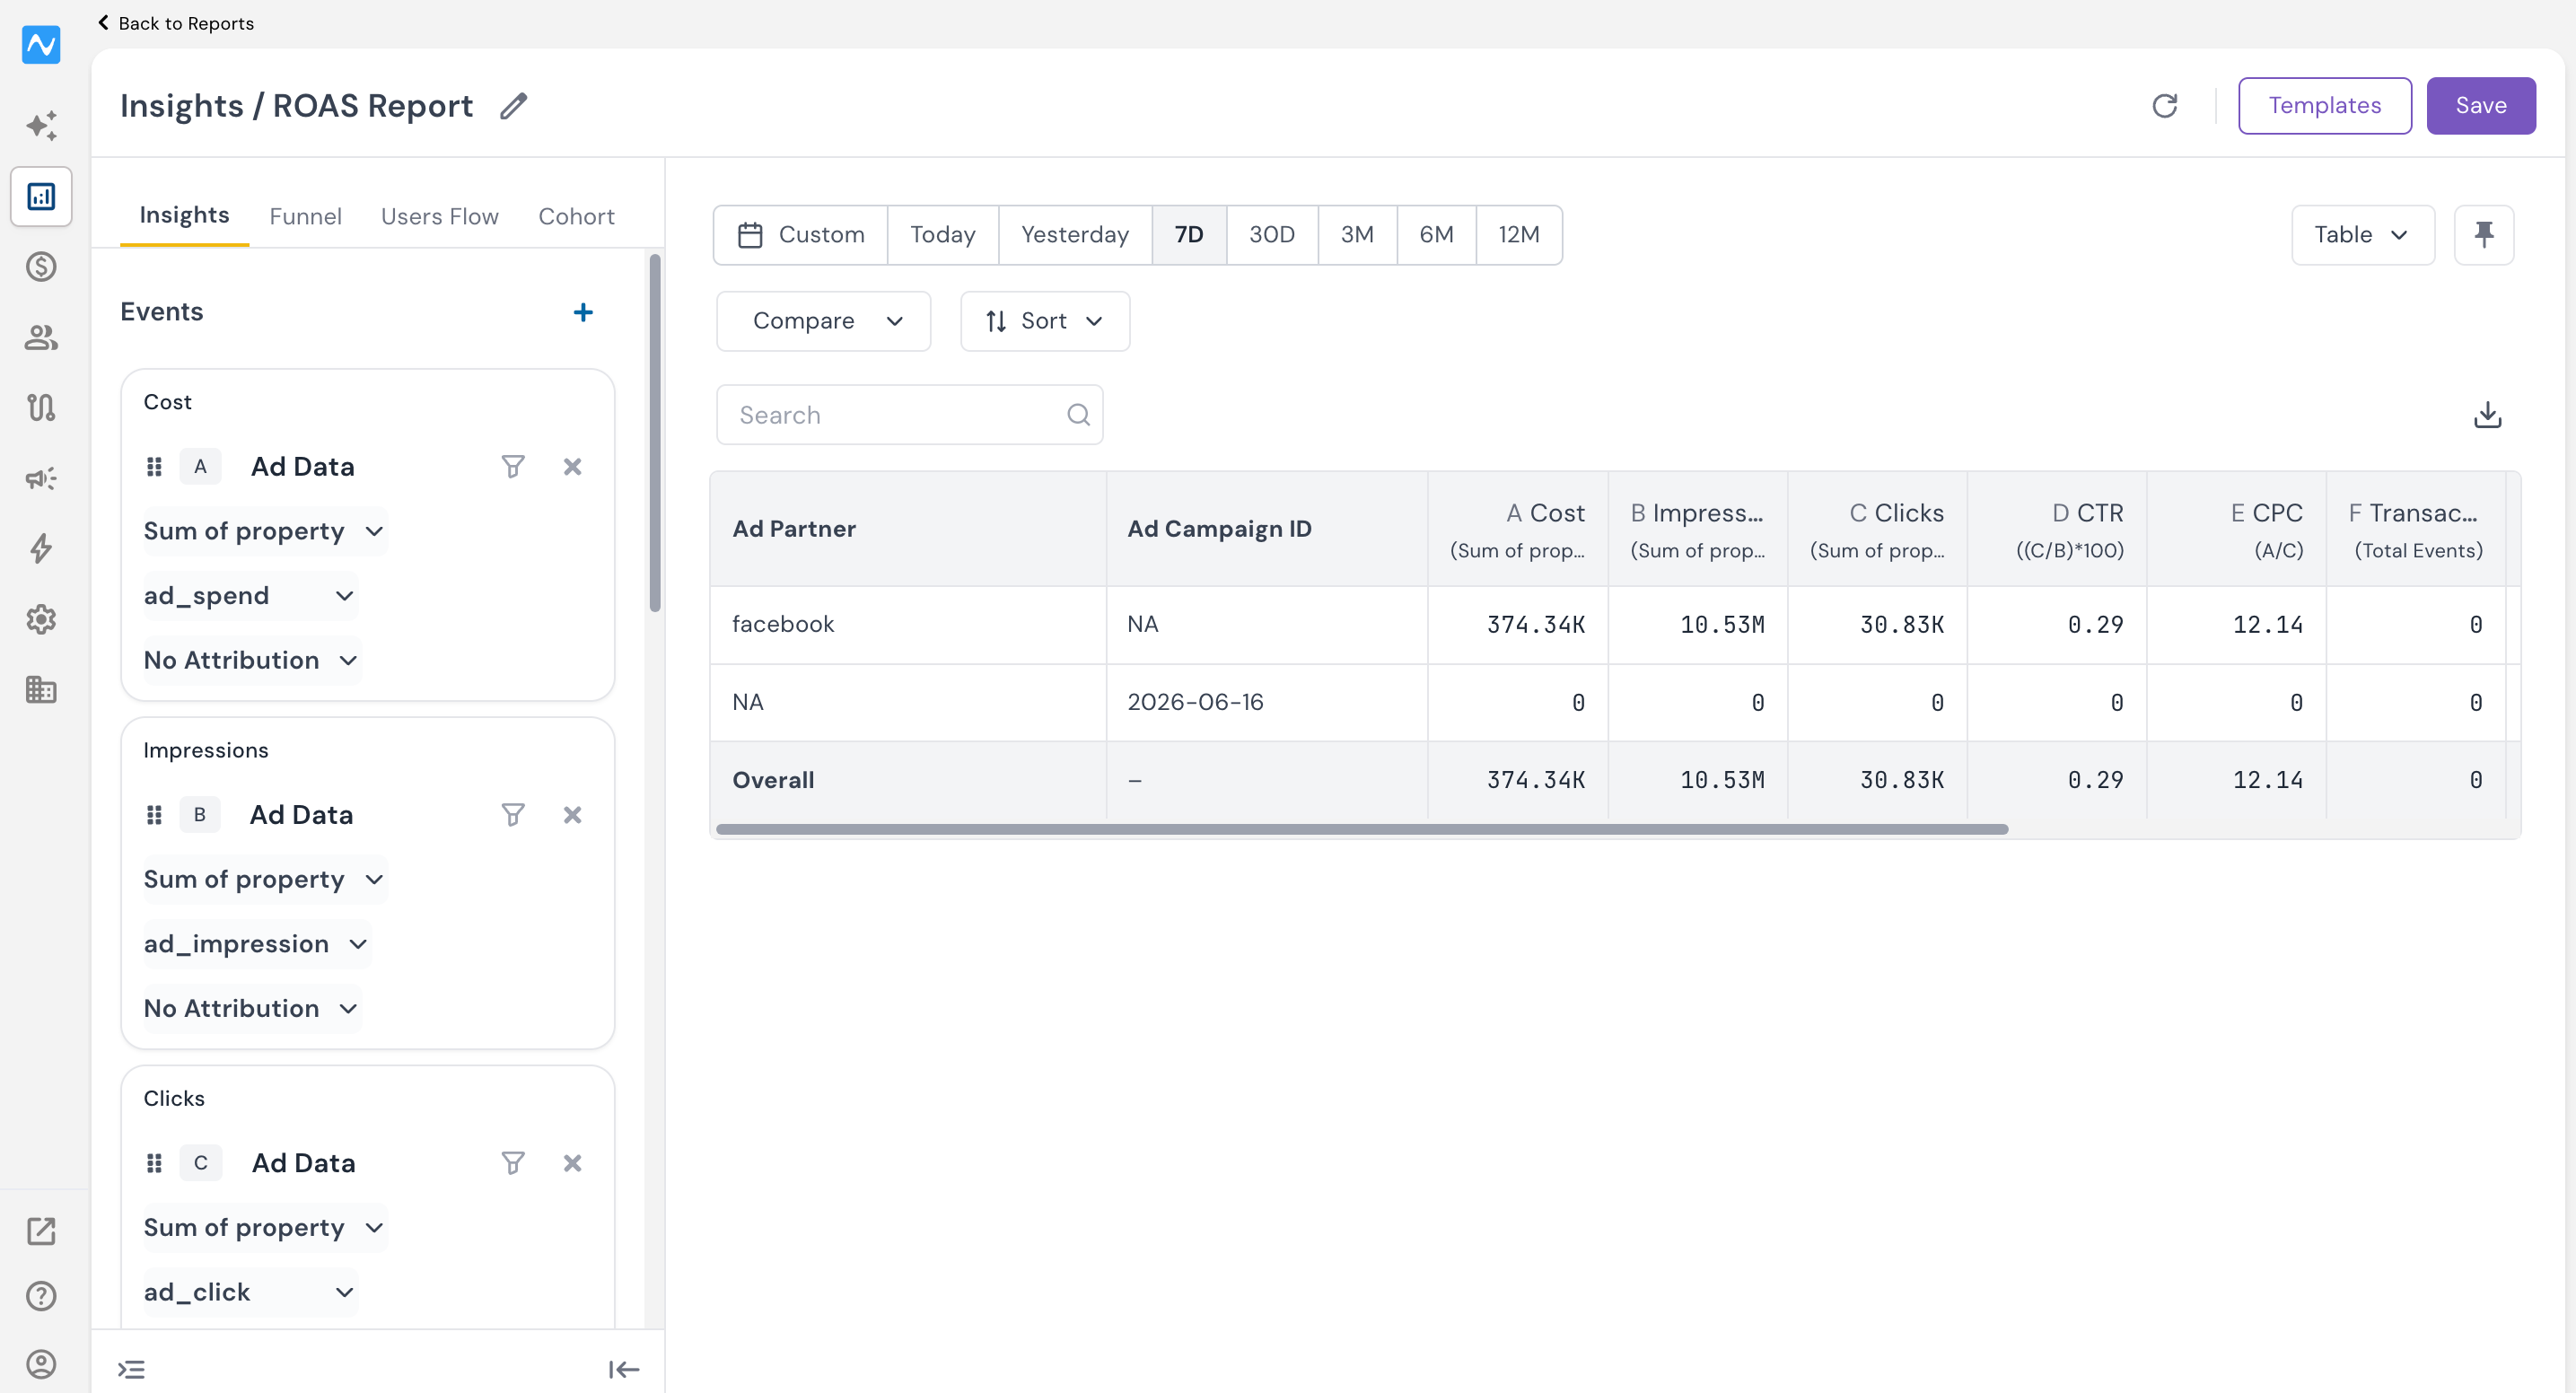
Task: Go Back to Reports
Action: (x=176, y=23)
